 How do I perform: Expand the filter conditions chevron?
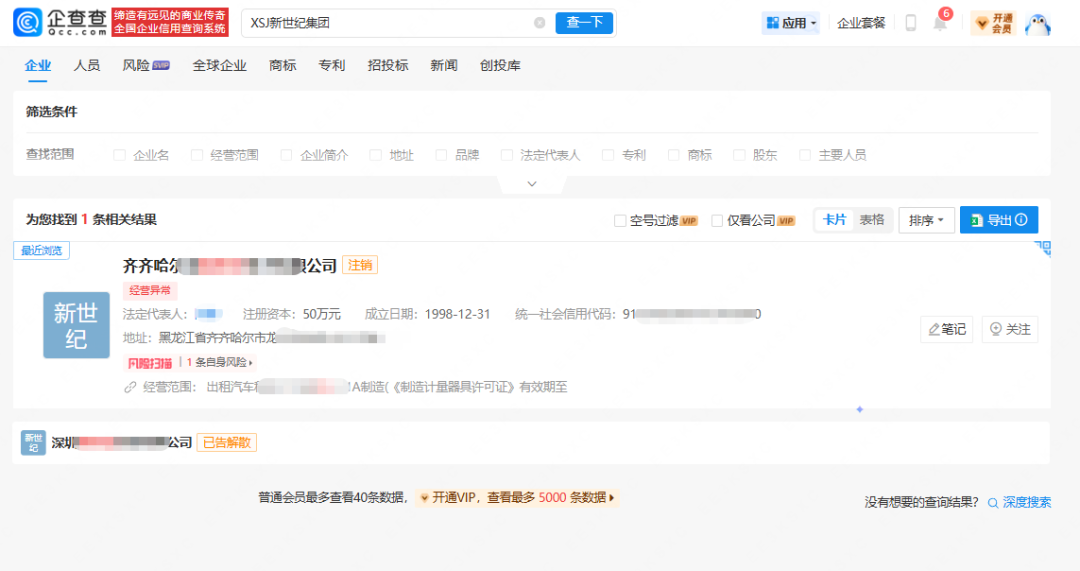click(532, 184)
